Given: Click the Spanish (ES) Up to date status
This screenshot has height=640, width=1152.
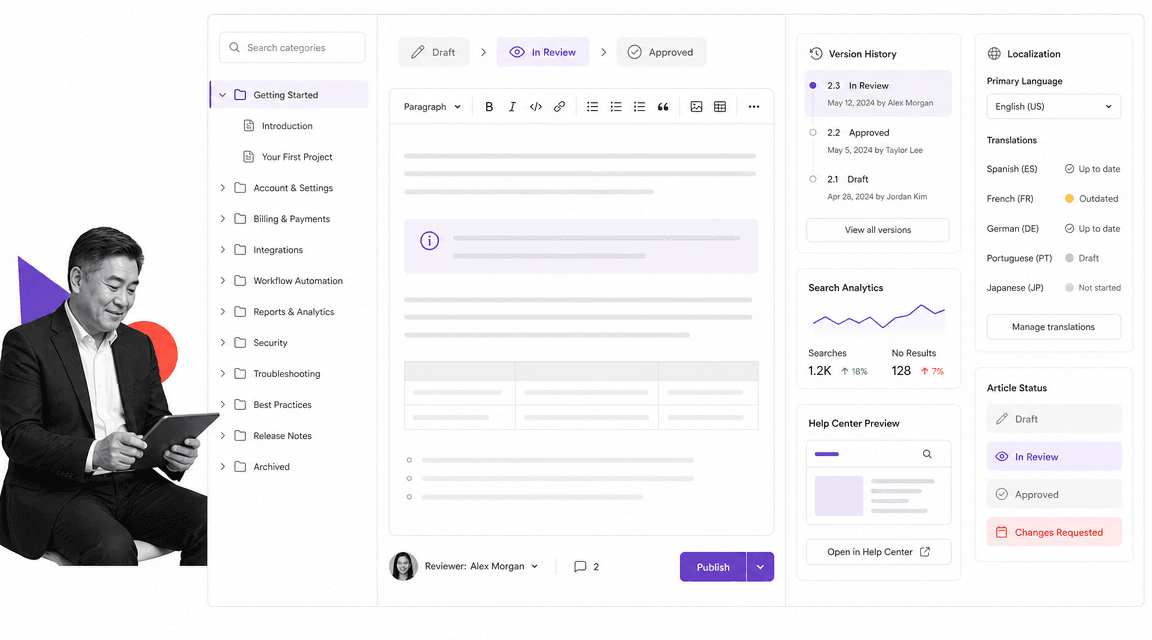Looking at the screenshot, I should (x=1092, y=169).
